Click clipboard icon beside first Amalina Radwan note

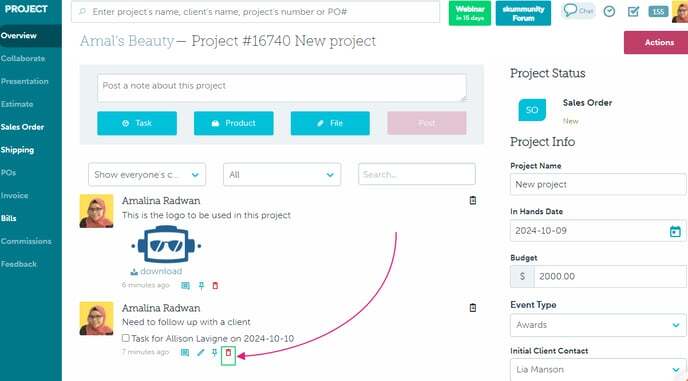(x=473, y=201)
